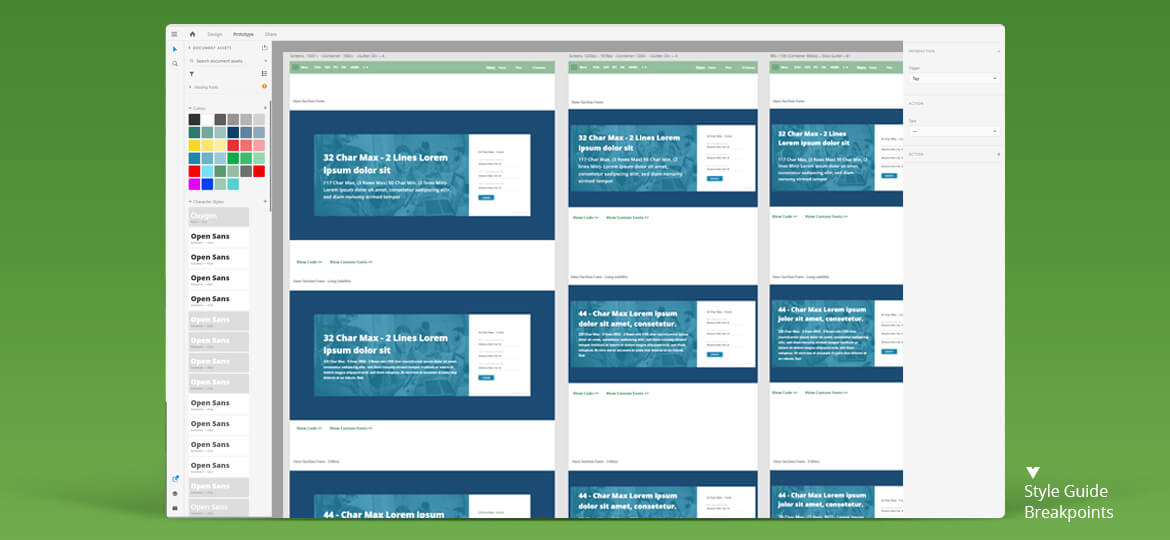The image size is (1170, 540).
Task: Pick the bright green color swatch
Action: (233, 158)
